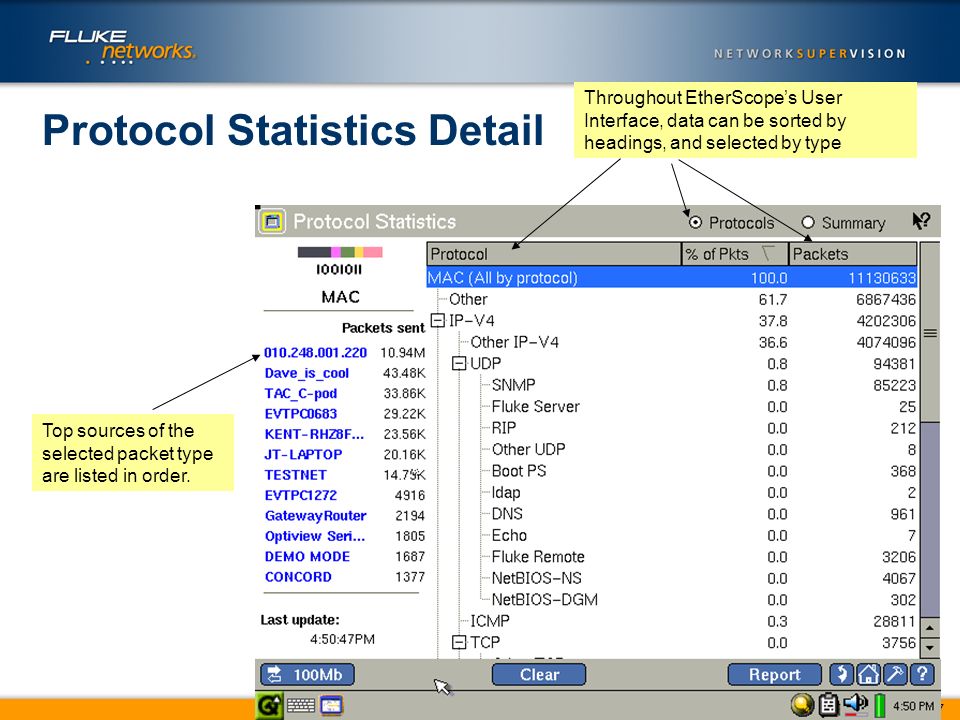Select the Fluke Server row
Viewport: 960px width, 720px height.
(x=672, y=407)
